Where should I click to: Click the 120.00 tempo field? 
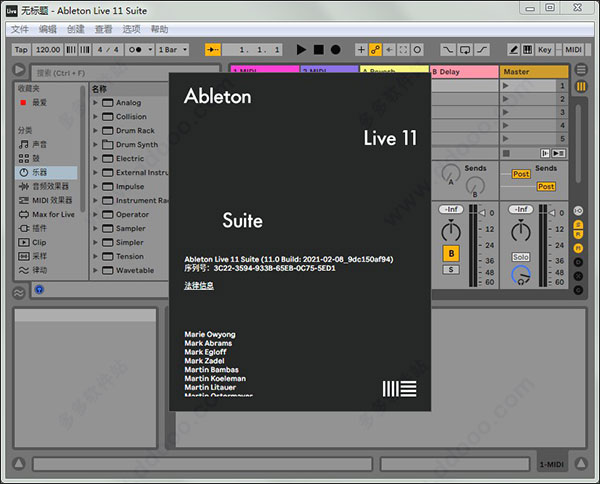(x=48, y=50)
